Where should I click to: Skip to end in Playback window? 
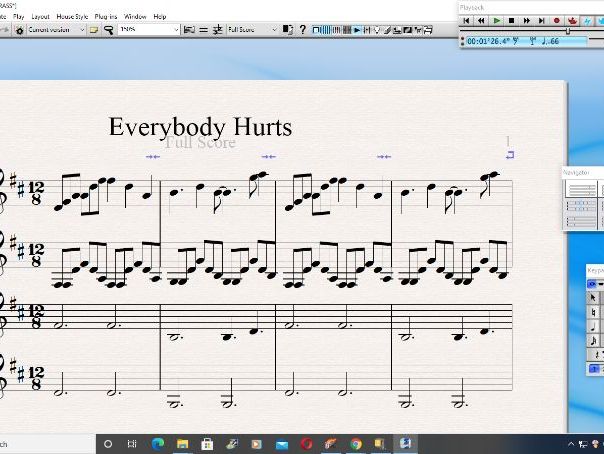(541, 21)
